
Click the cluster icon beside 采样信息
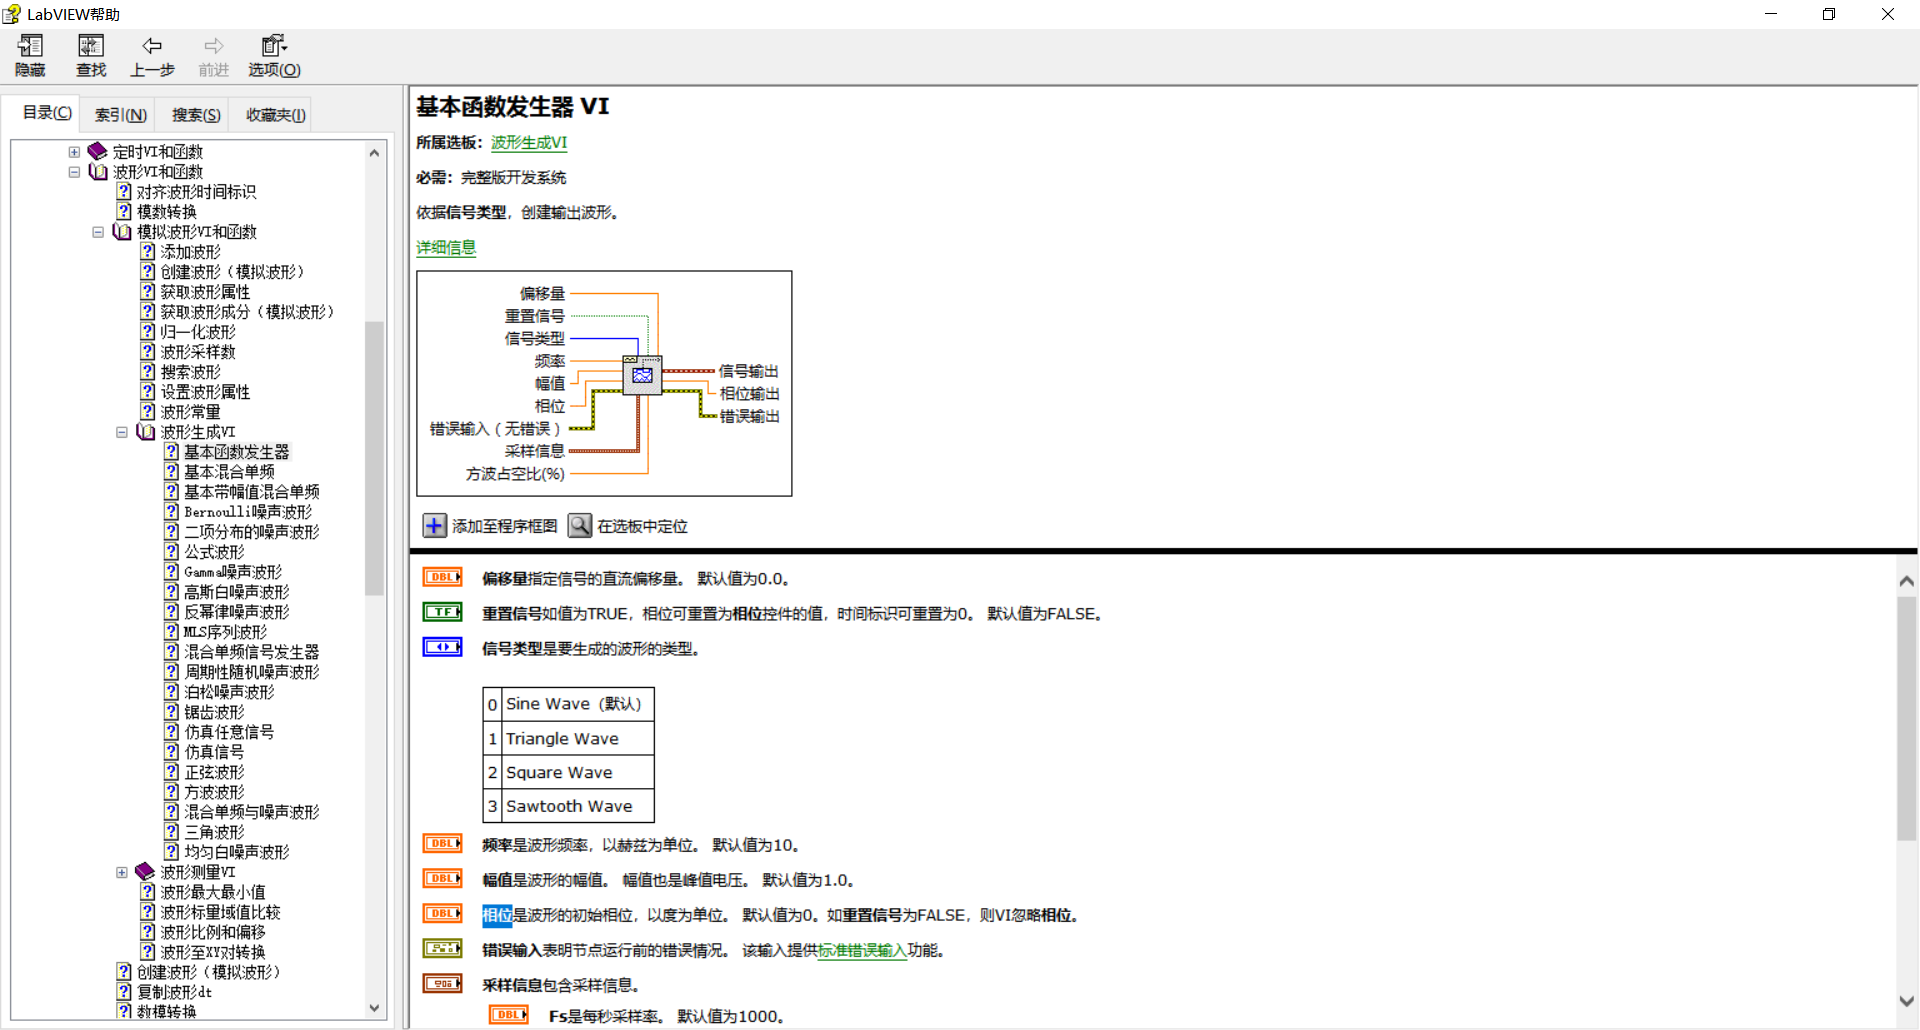tap(442, 984)
